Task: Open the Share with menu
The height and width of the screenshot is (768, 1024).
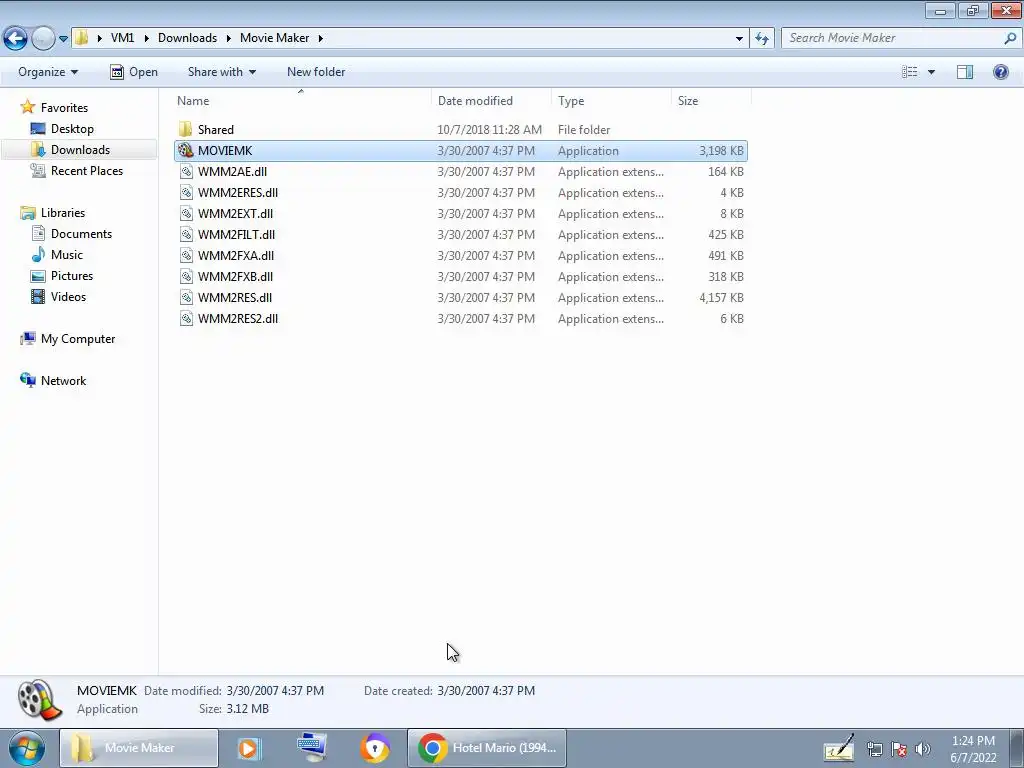Action: (221, 72)
